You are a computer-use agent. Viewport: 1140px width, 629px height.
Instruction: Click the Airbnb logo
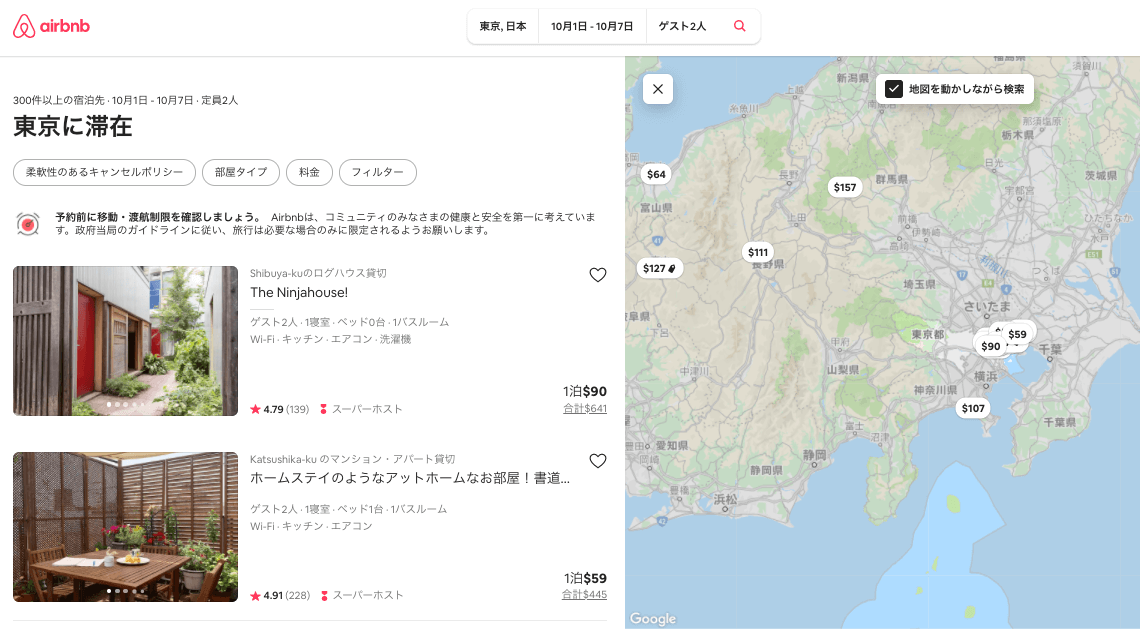click(x=51, y=27)
